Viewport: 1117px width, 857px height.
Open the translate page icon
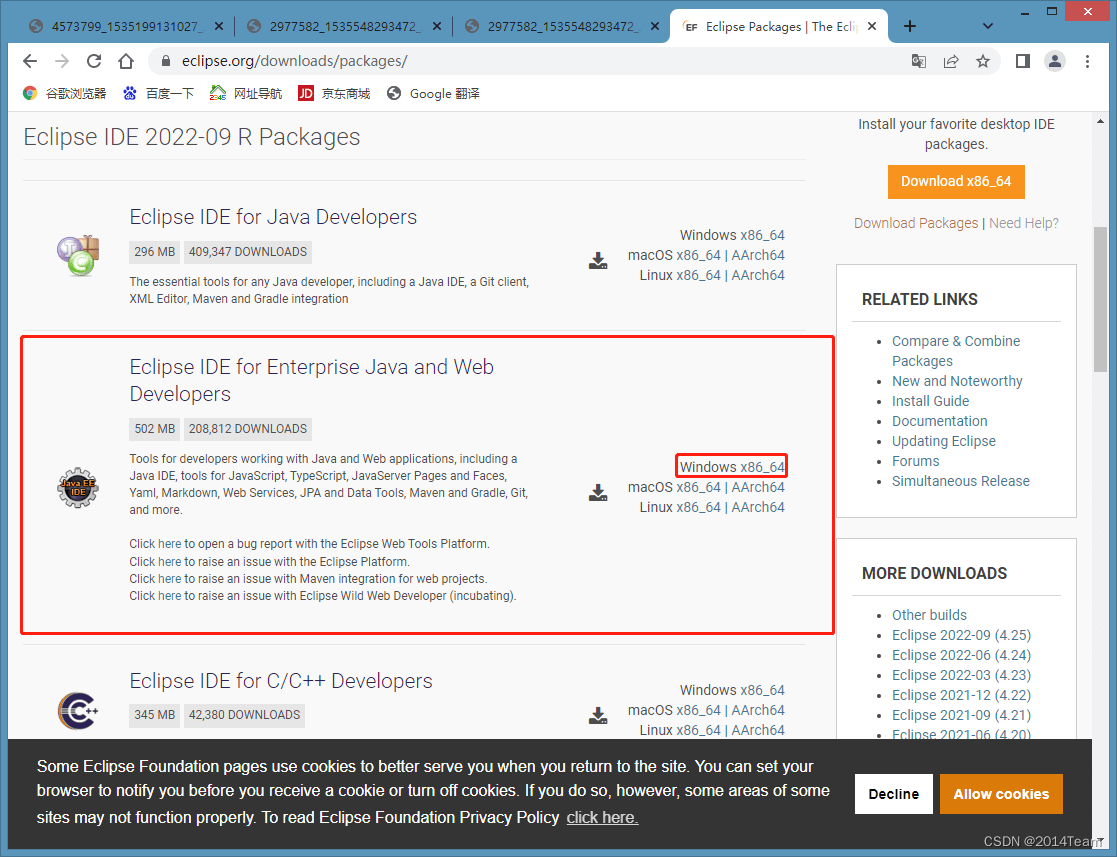pyautogui.click(x=919, y=61)
